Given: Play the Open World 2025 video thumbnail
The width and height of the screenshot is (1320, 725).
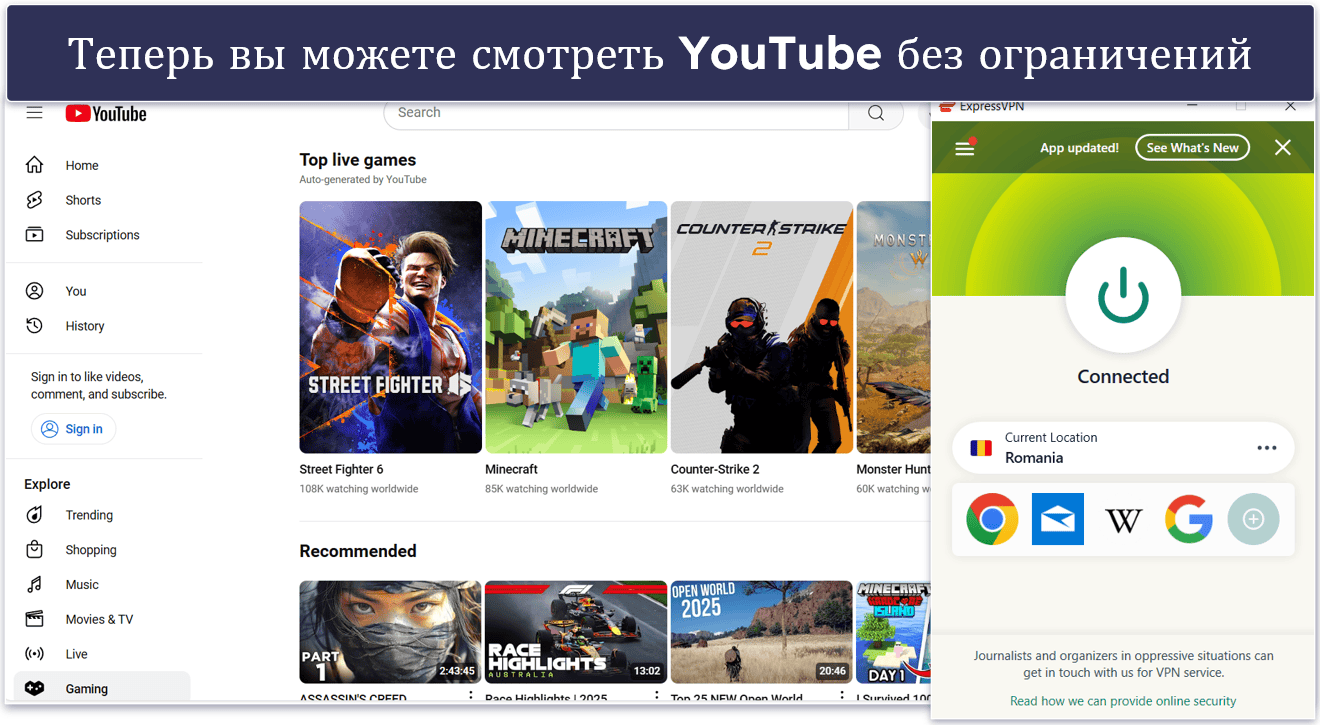Looking at the screenshot, I should click(x=762, y=632).
